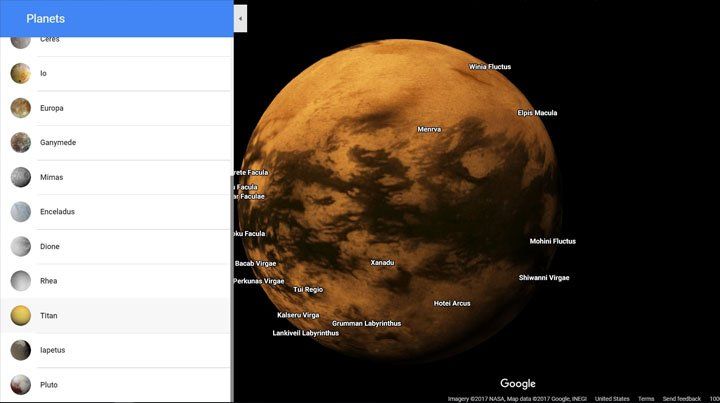
Task: Click the Enceladus thumbnail icon
Action: tap(20, 212)
